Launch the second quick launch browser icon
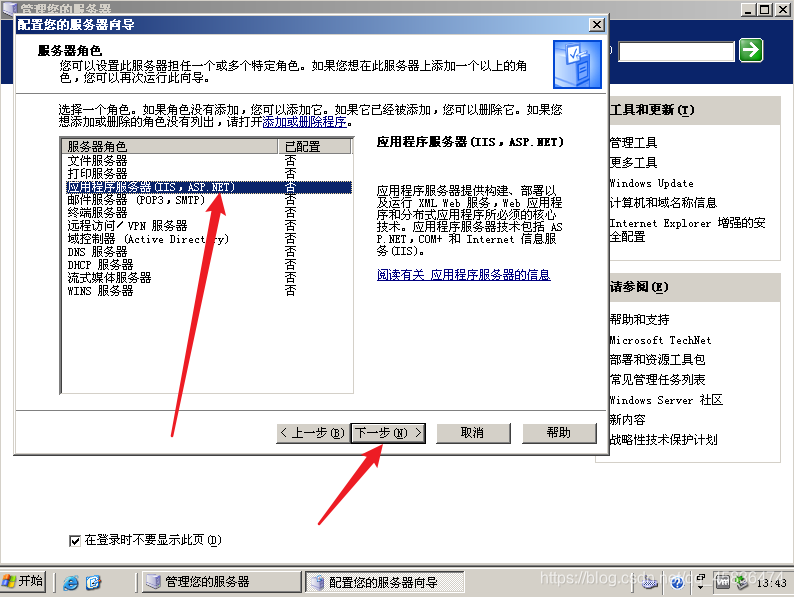794x597 pixels. (93, 583)
